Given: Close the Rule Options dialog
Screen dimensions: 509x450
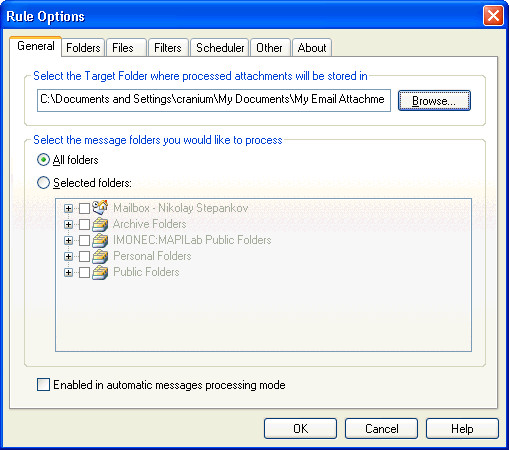Looking at the screenshot, I should 493,16.
